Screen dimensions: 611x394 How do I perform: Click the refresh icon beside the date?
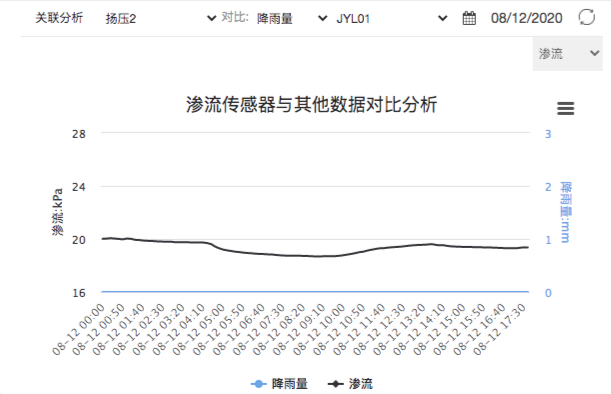tap(586, 18)
